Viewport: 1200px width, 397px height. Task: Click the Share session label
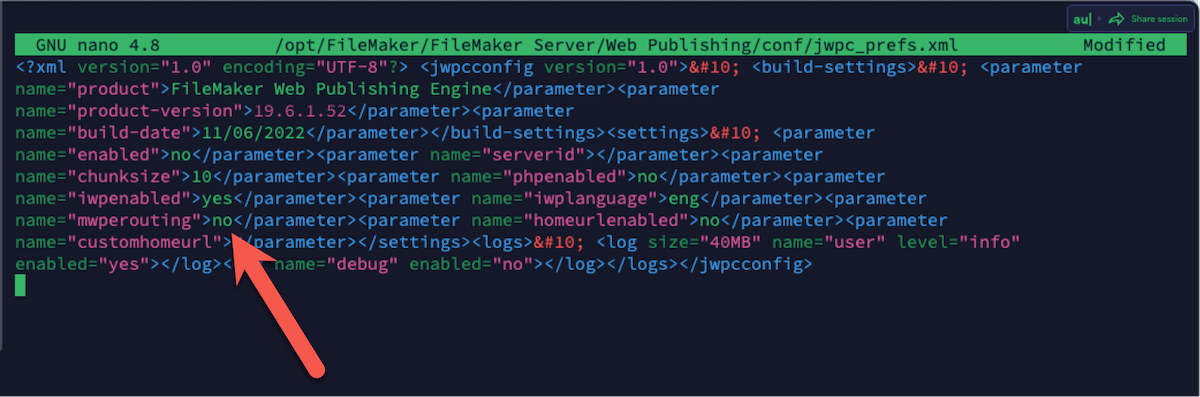click(x=1160, y=19)
